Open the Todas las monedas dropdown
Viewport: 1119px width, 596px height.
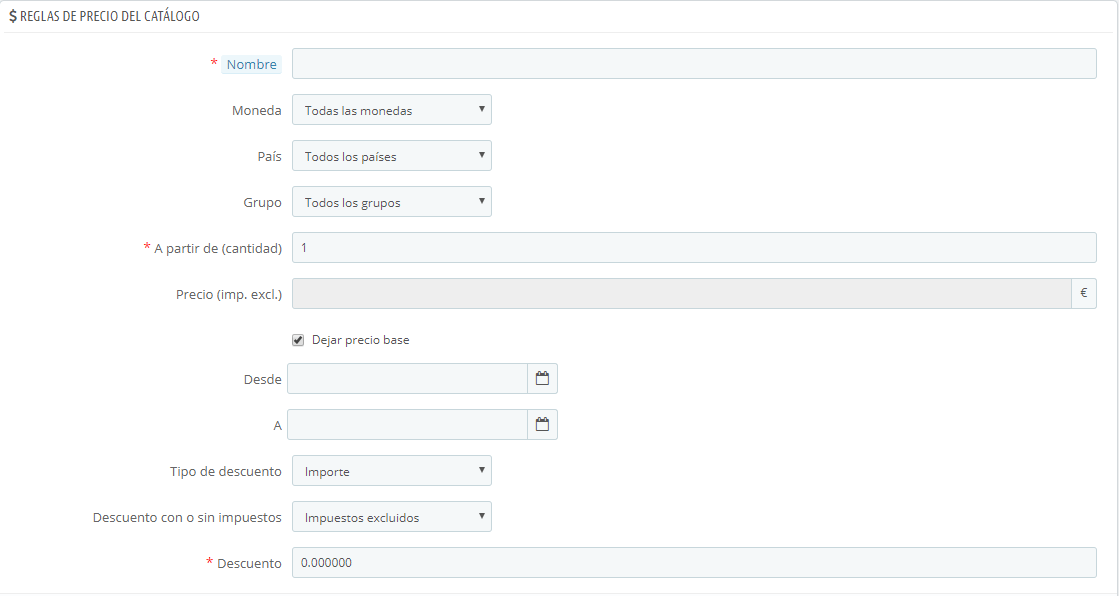point(391,109)
